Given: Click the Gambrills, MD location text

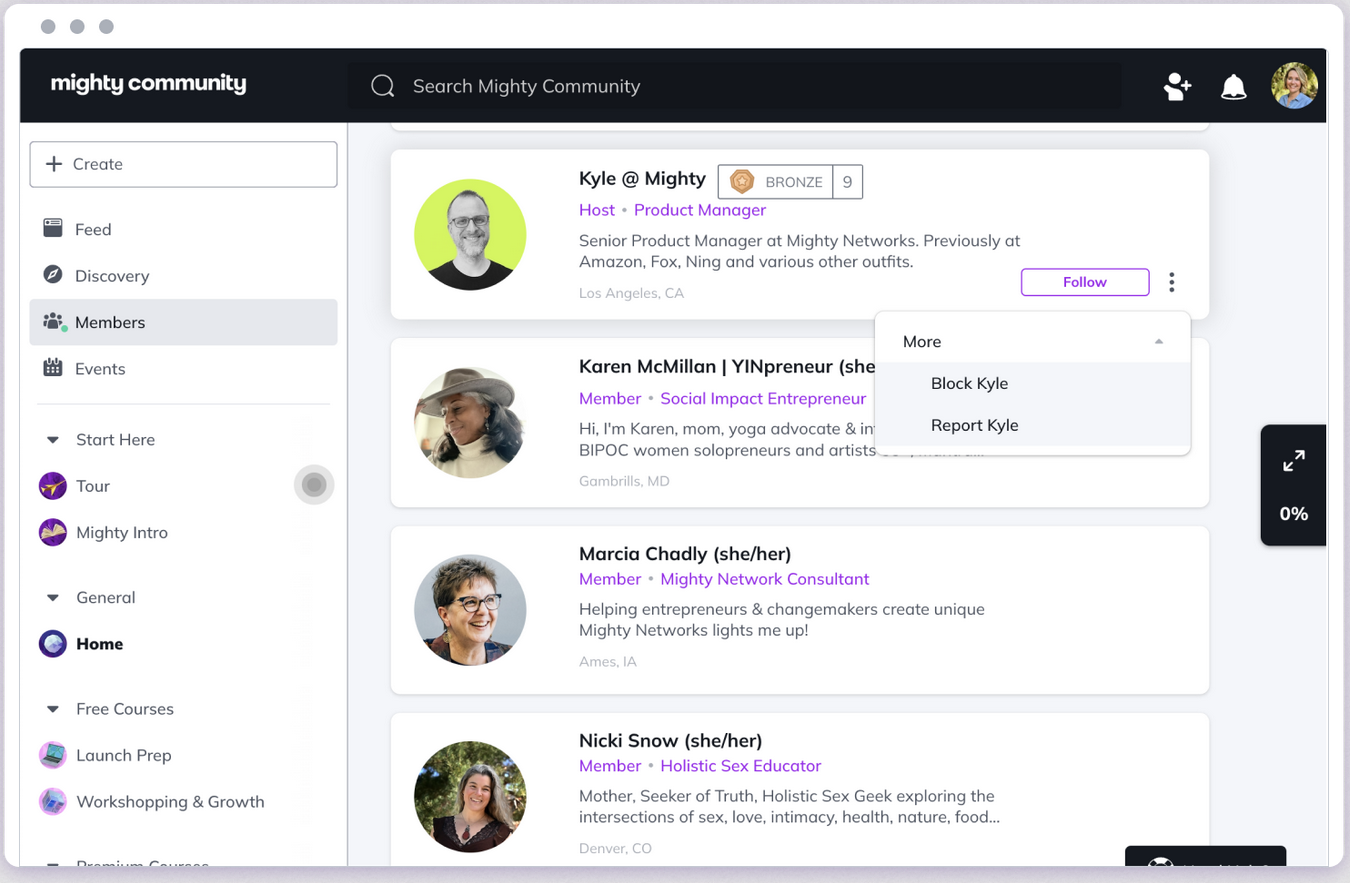Looking at the screenshot, I should click(x=624, y=481).
